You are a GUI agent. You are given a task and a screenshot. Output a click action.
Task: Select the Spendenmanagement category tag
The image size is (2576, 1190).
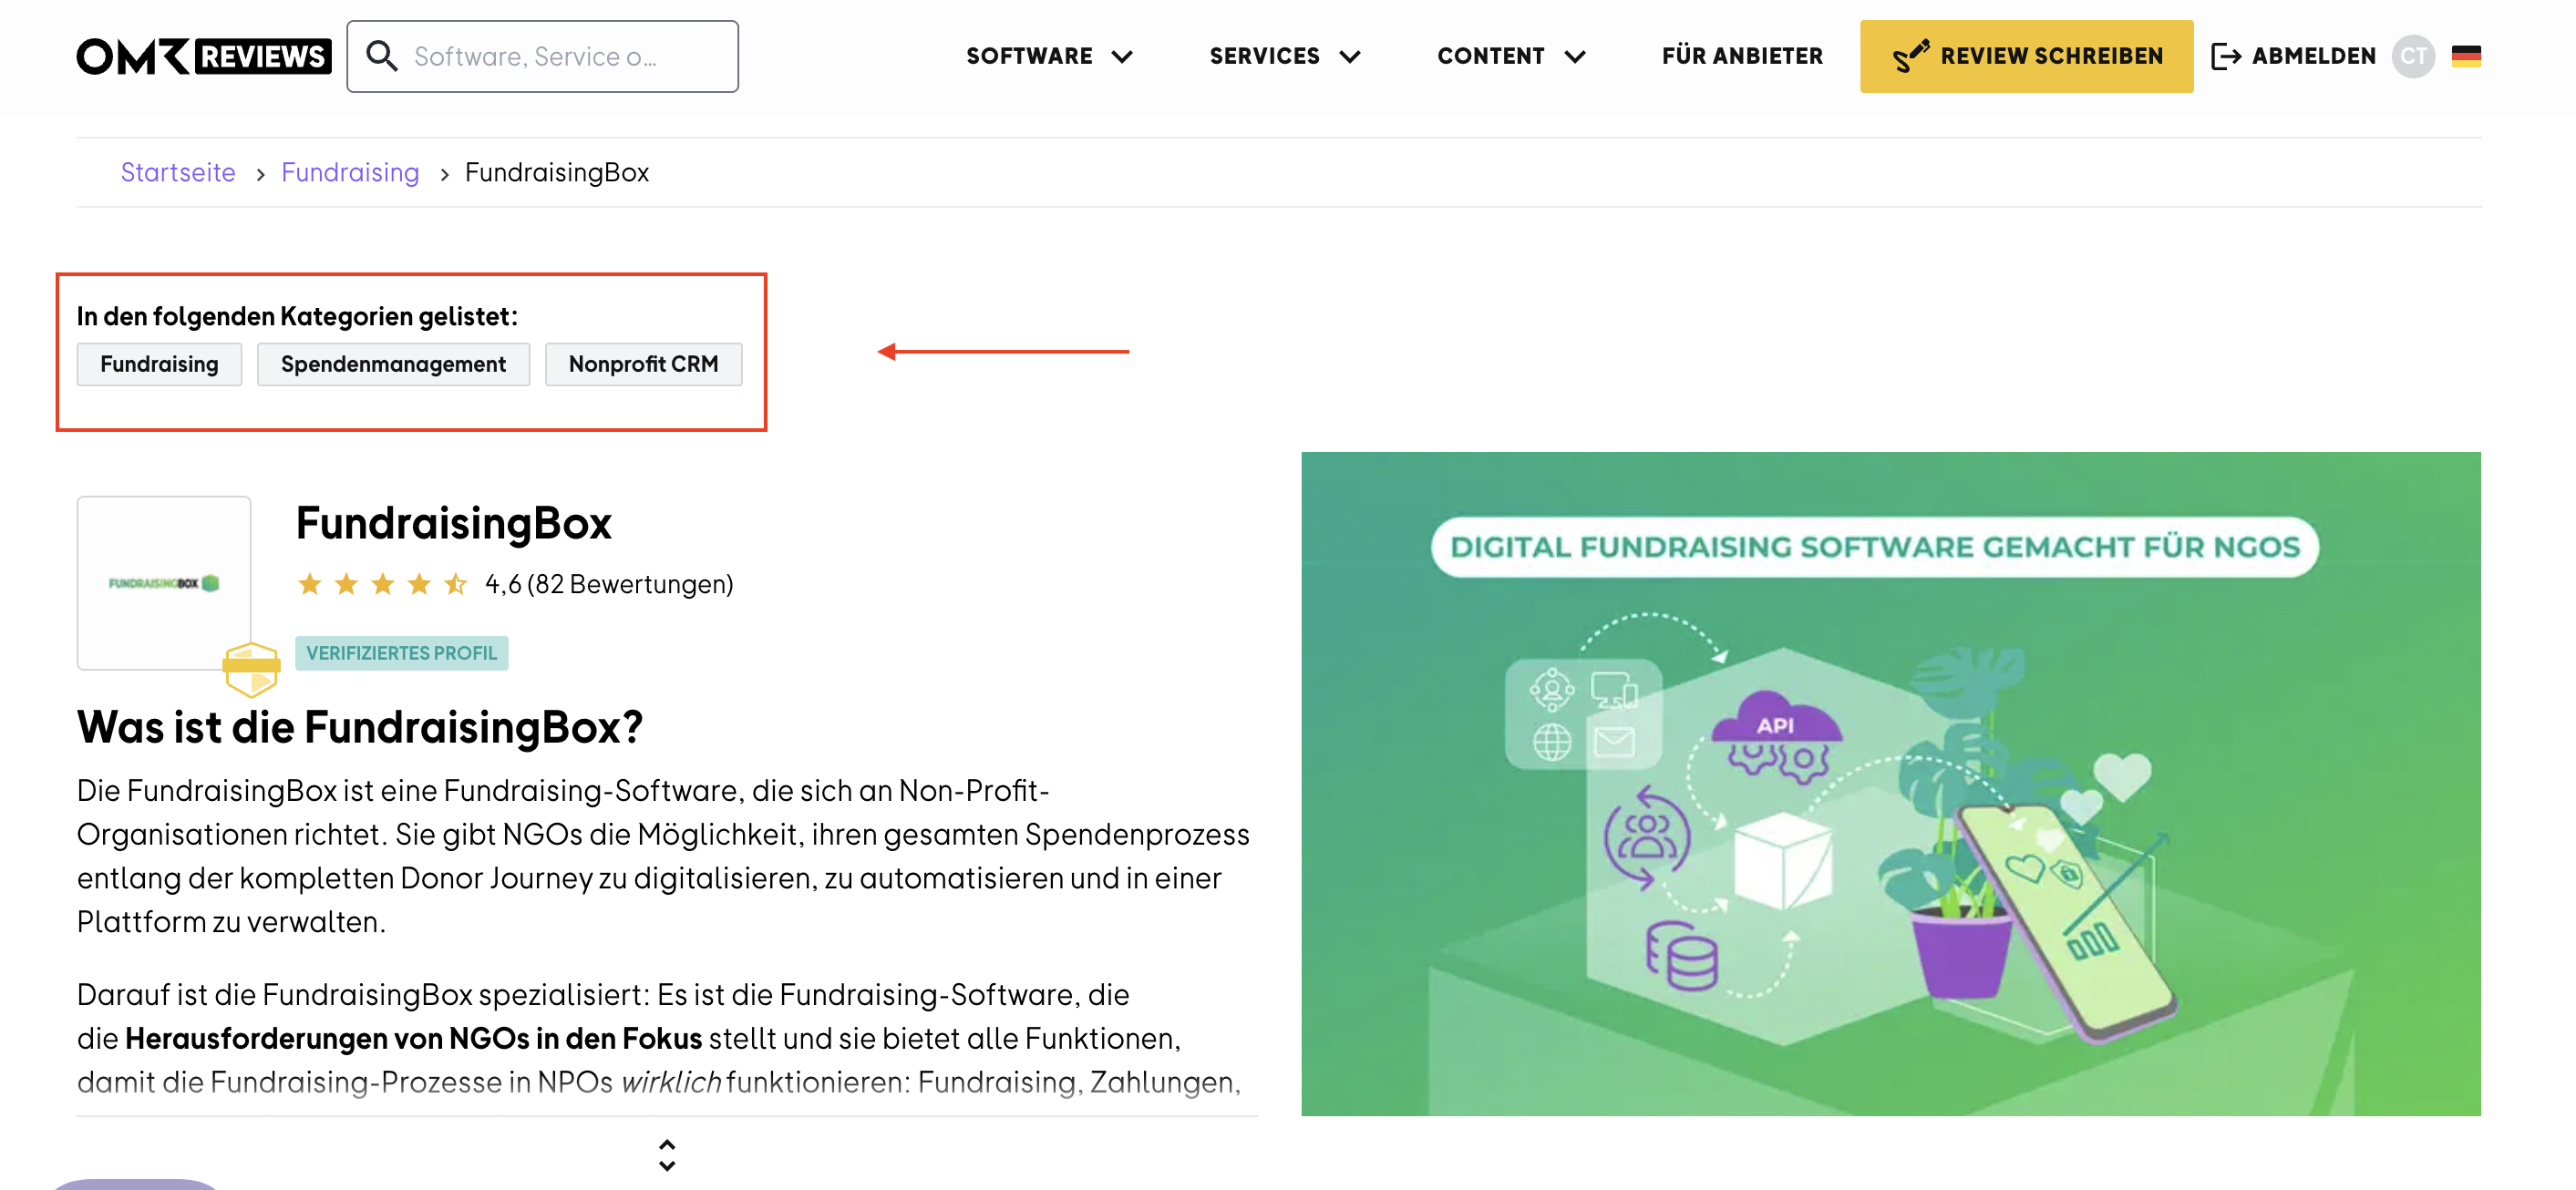pyautogui.click(x=393, y=364)
